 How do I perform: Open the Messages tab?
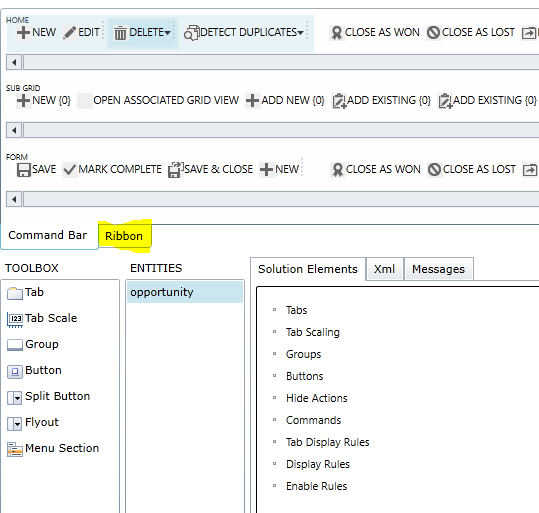coord(438,269)
